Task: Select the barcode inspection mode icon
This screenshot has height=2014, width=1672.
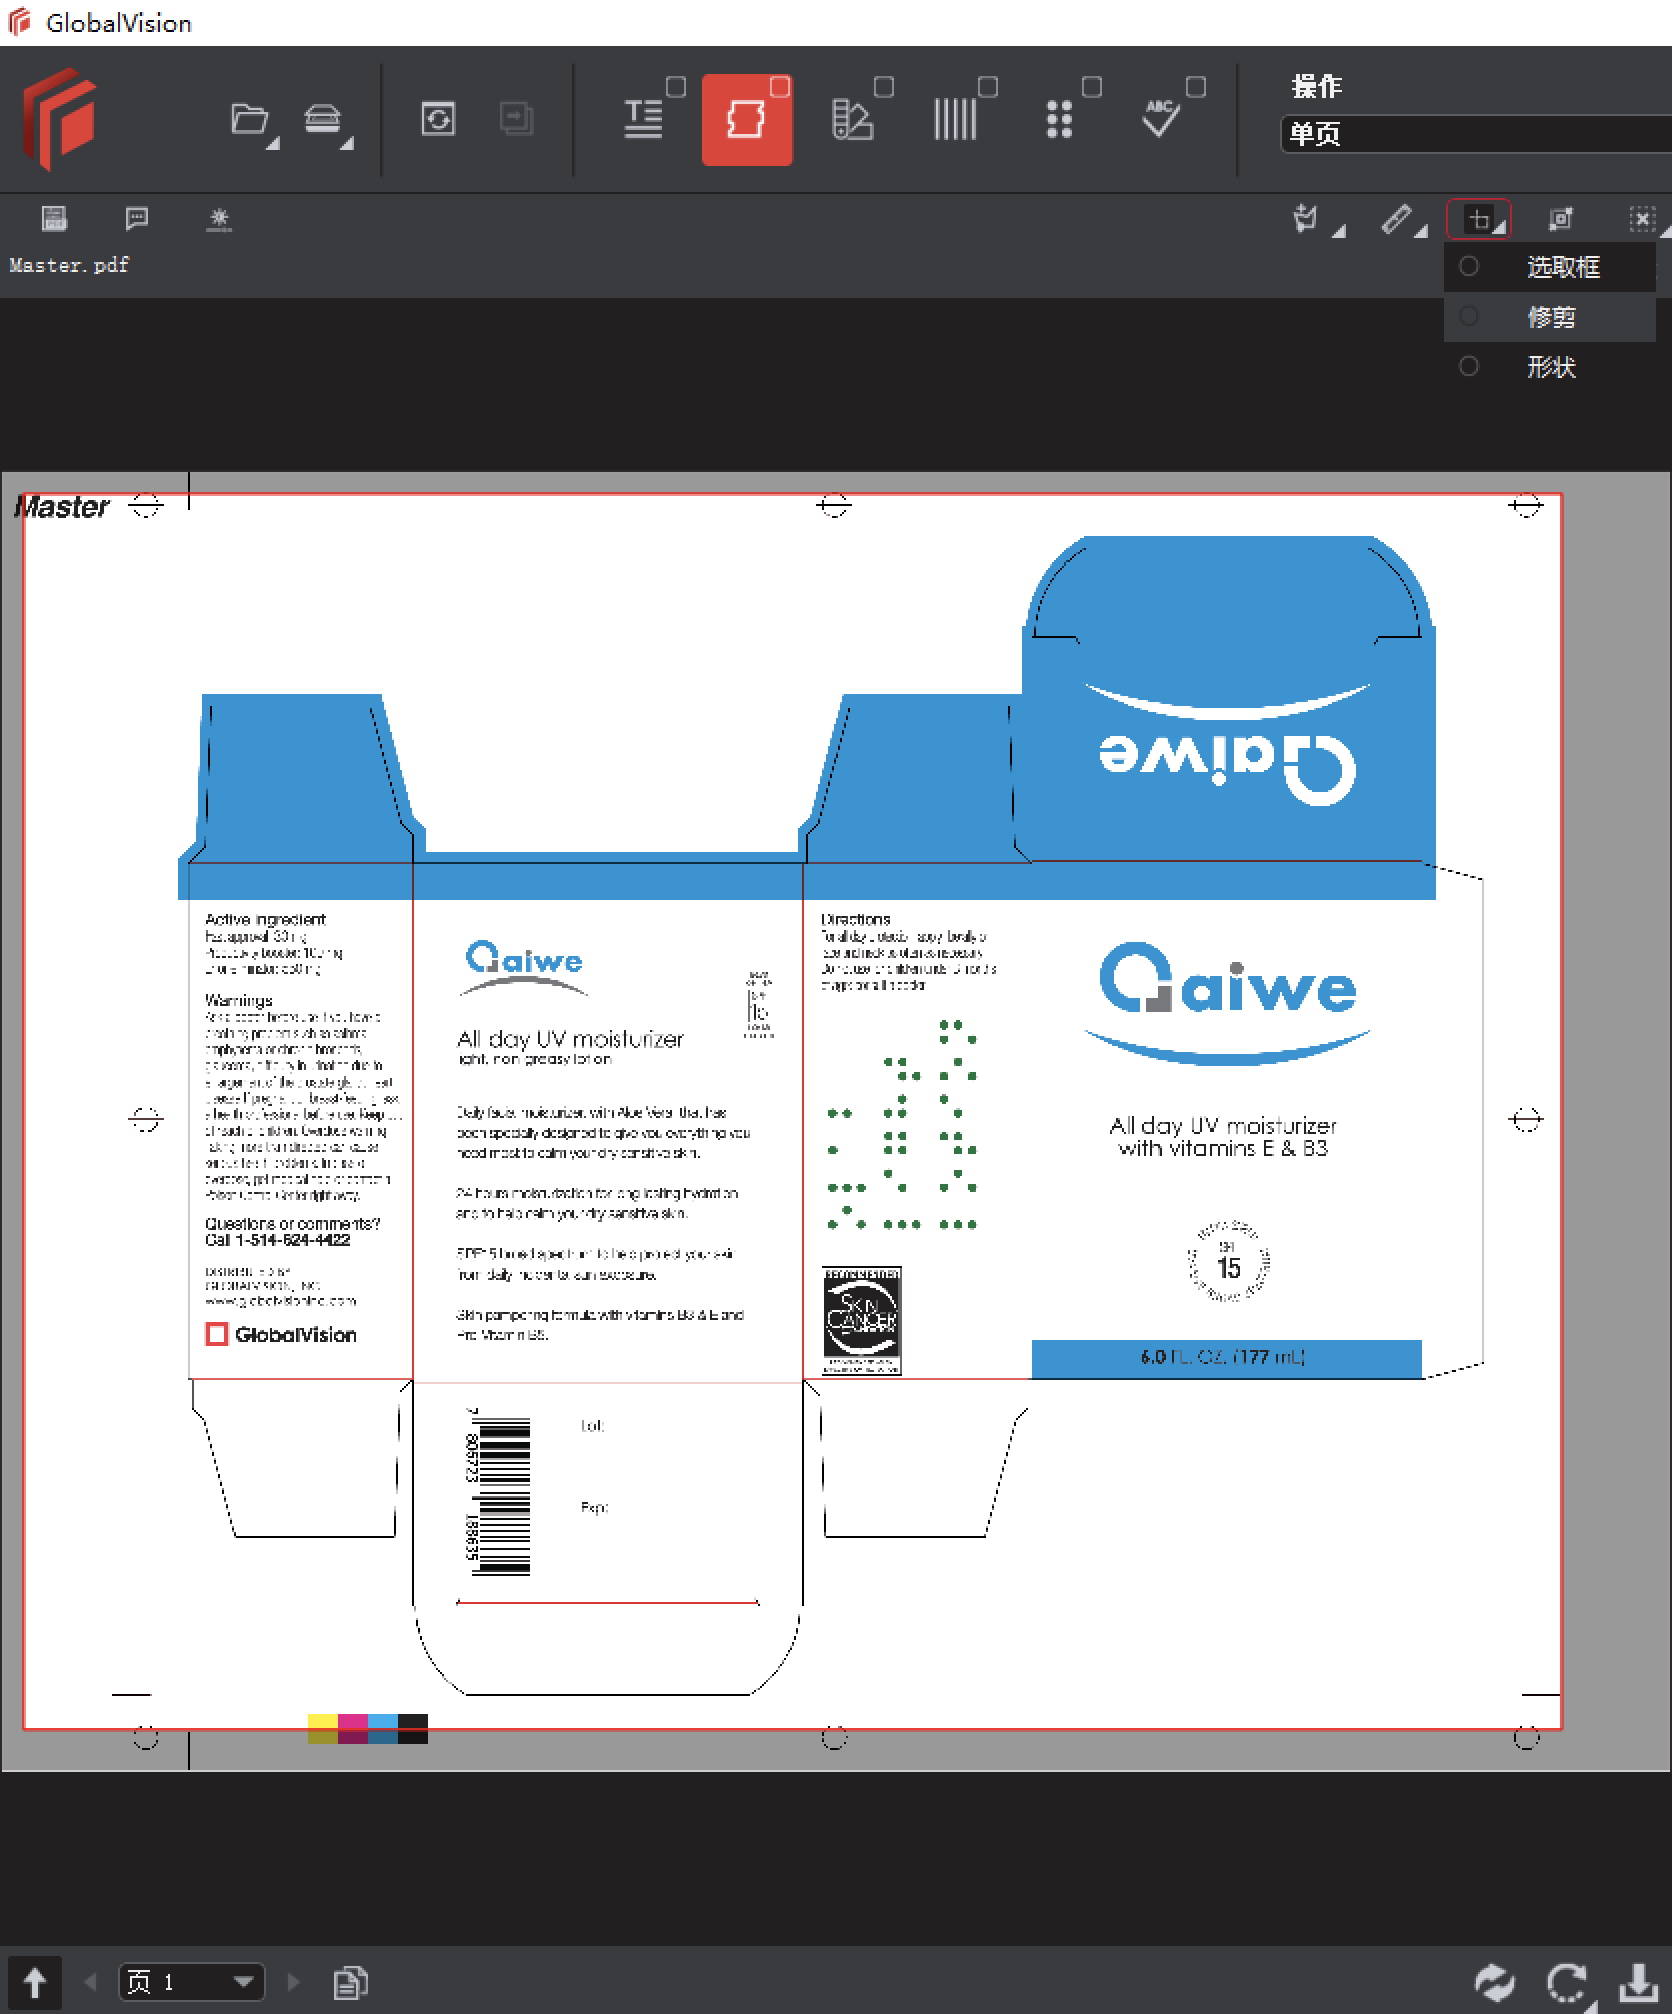Action: 955,120
